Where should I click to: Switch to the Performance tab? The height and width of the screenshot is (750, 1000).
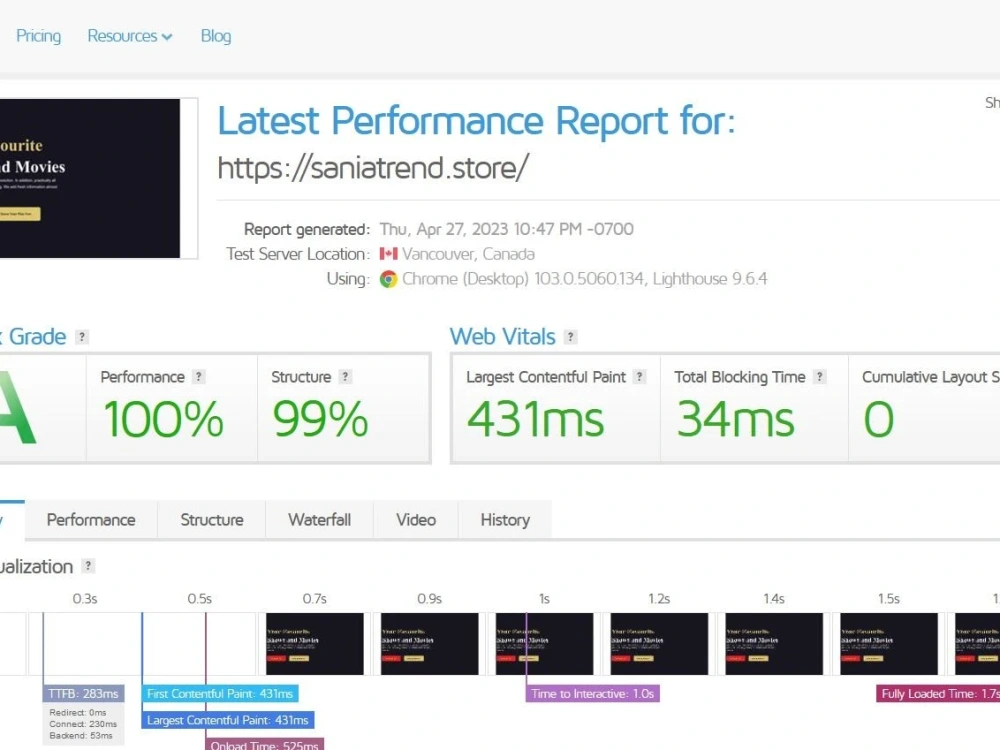[91, 520]
